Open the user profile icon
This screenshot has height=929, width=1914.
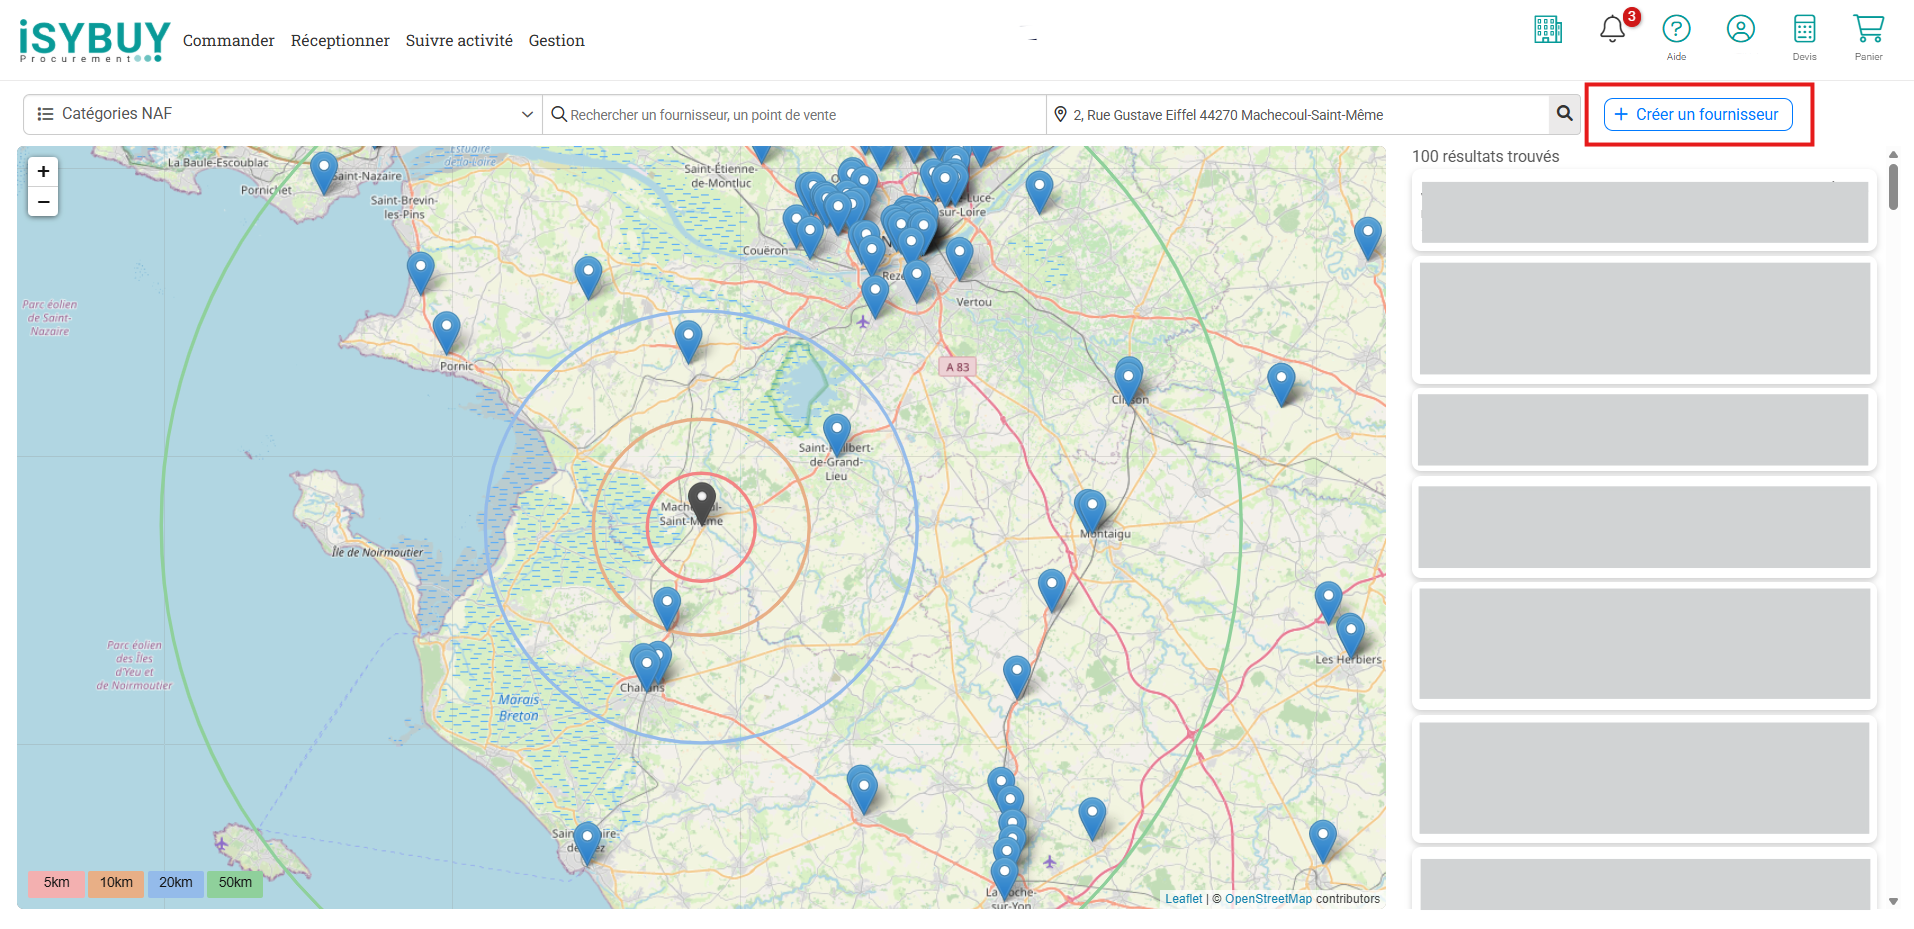pos(1740,30)
